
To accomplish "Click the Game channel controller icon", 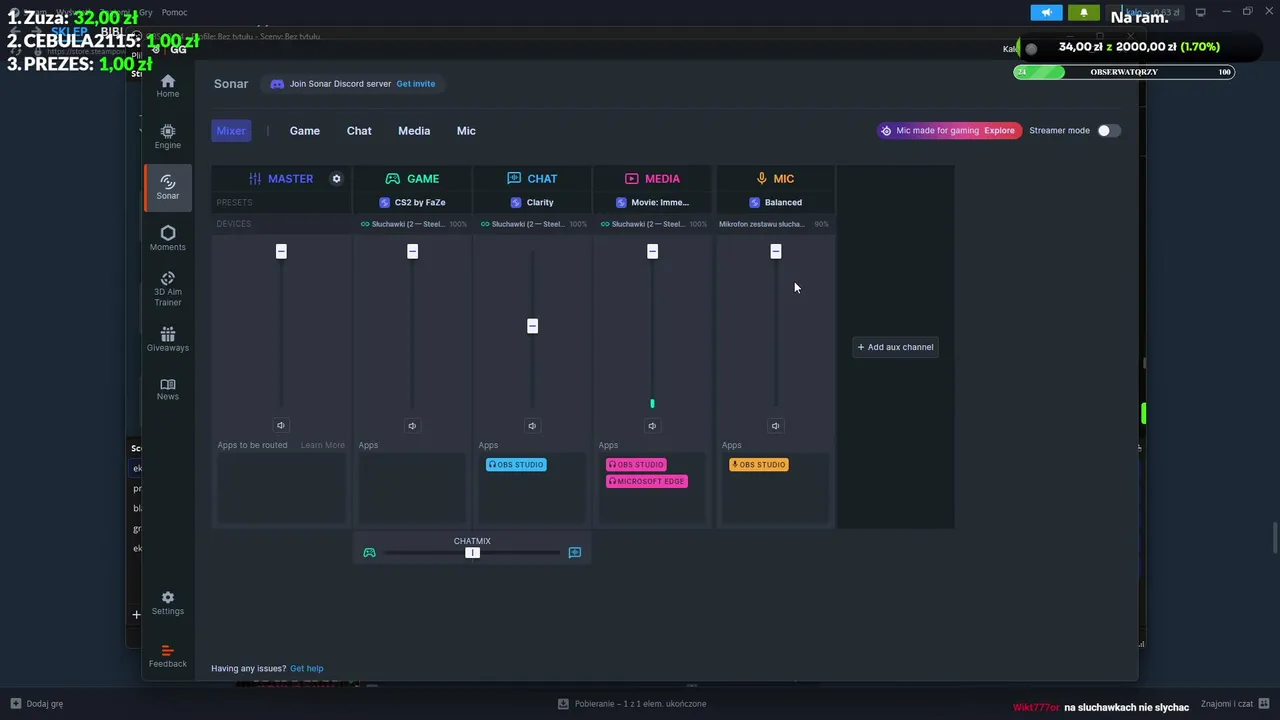I will (x=393, y=179).
